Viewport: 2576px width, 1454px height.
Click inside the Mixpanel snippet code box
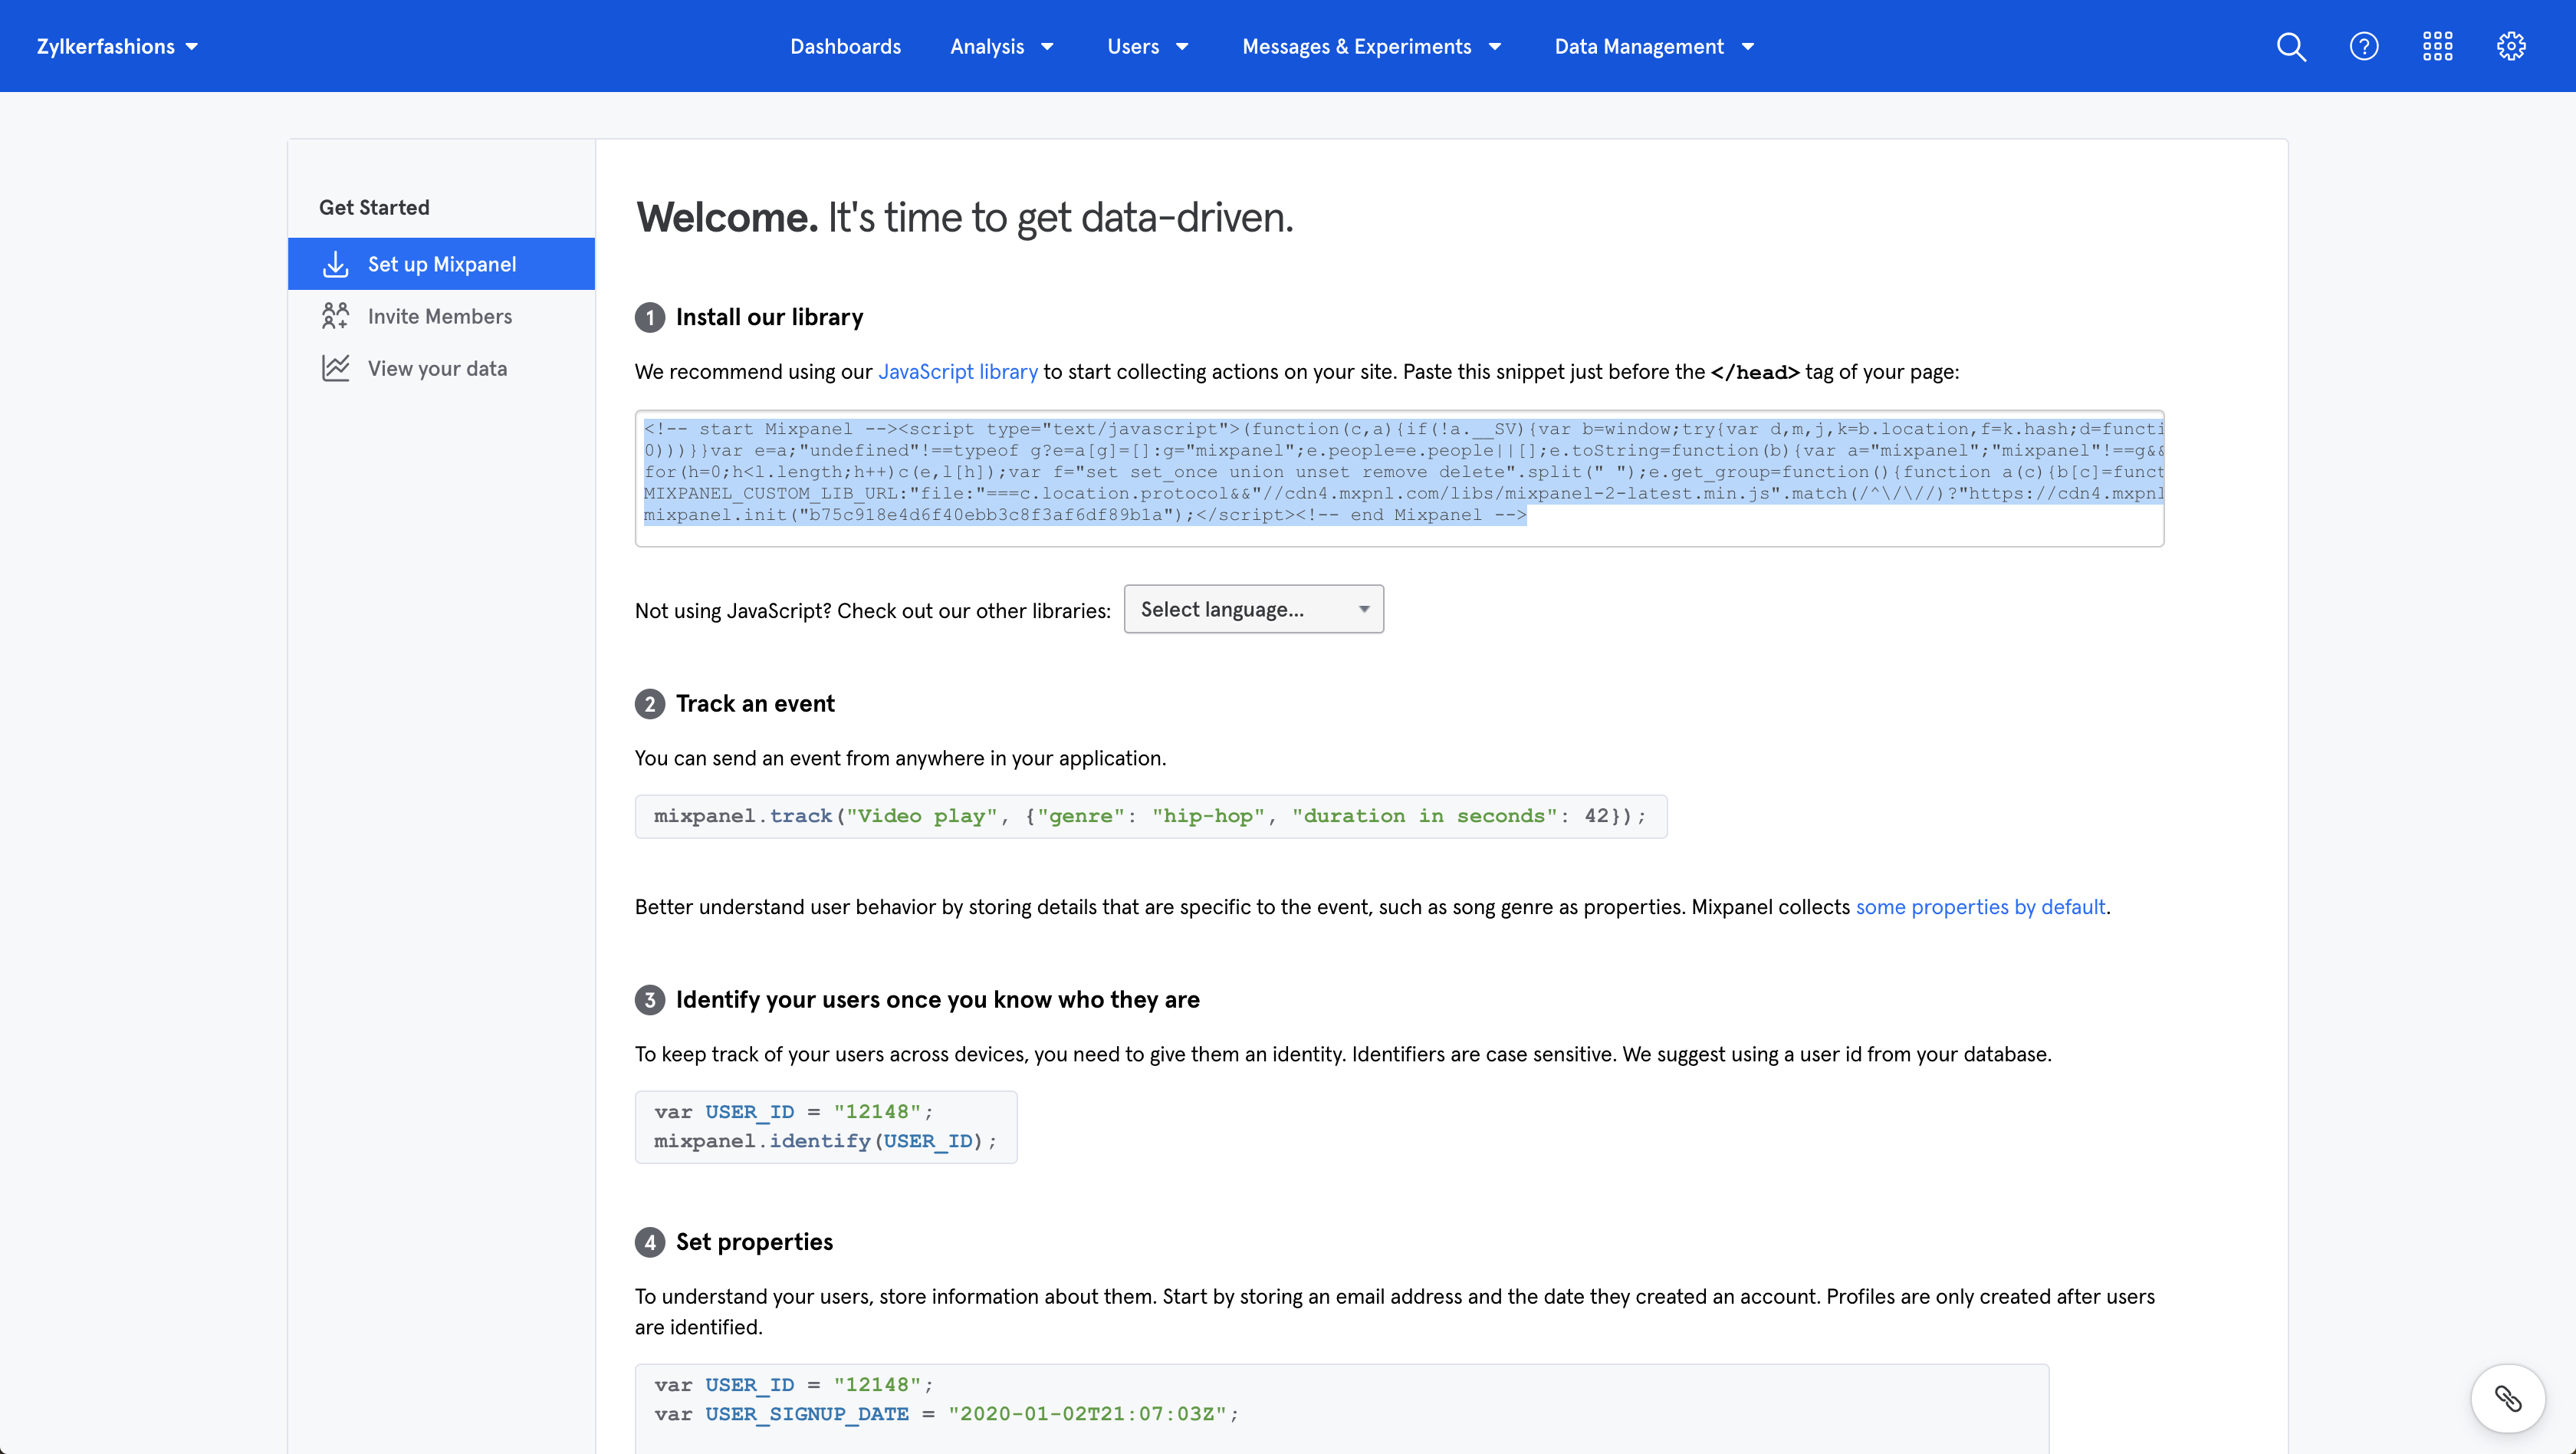pyautogui.click(x=1398, y=478)
